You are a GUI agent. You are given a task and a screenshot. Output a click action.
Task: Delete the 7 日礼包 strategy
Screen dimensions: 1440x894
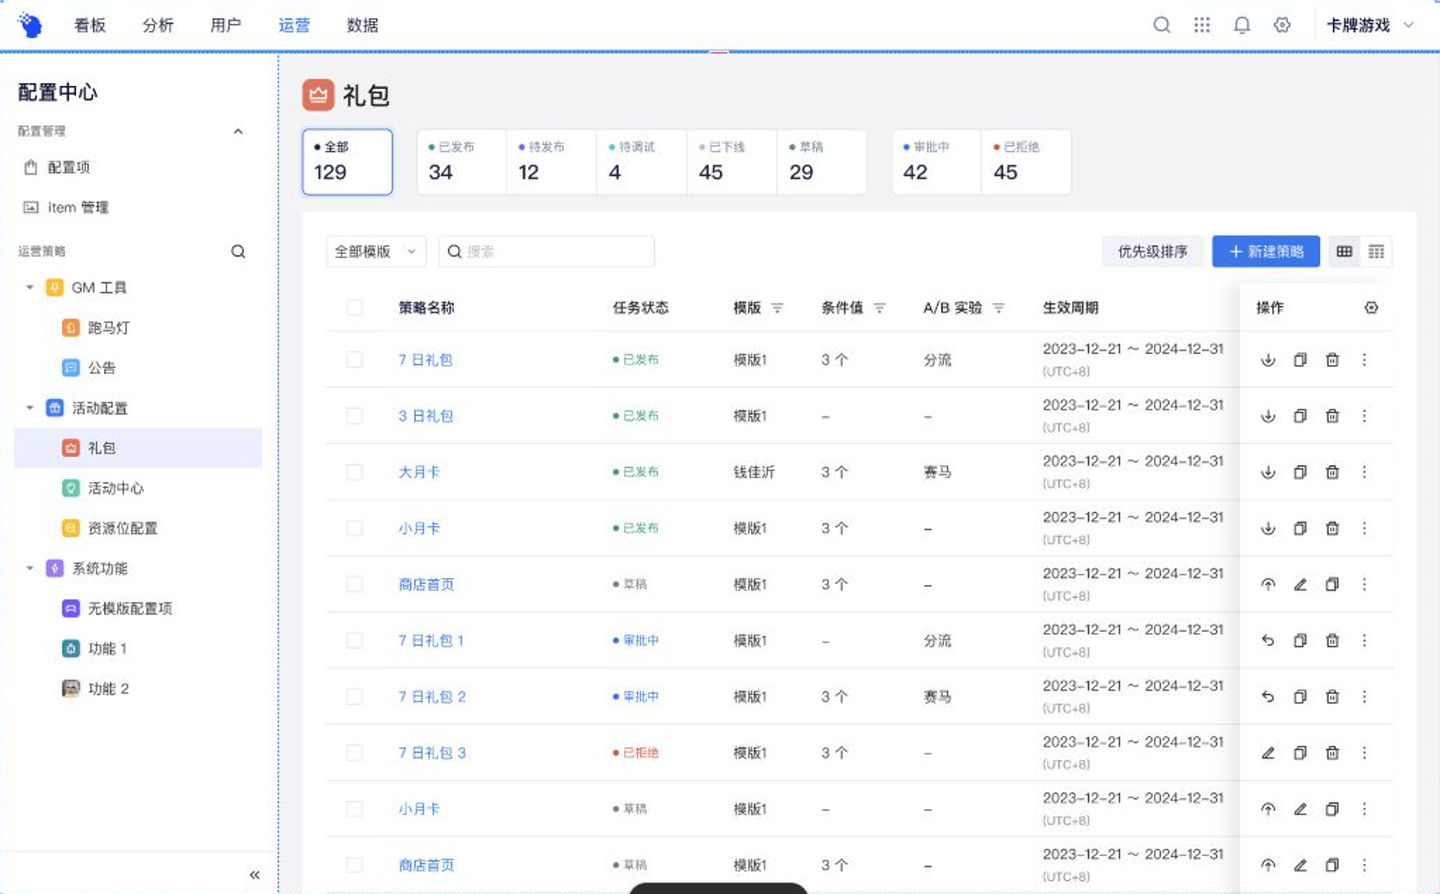coord(1332,360)
